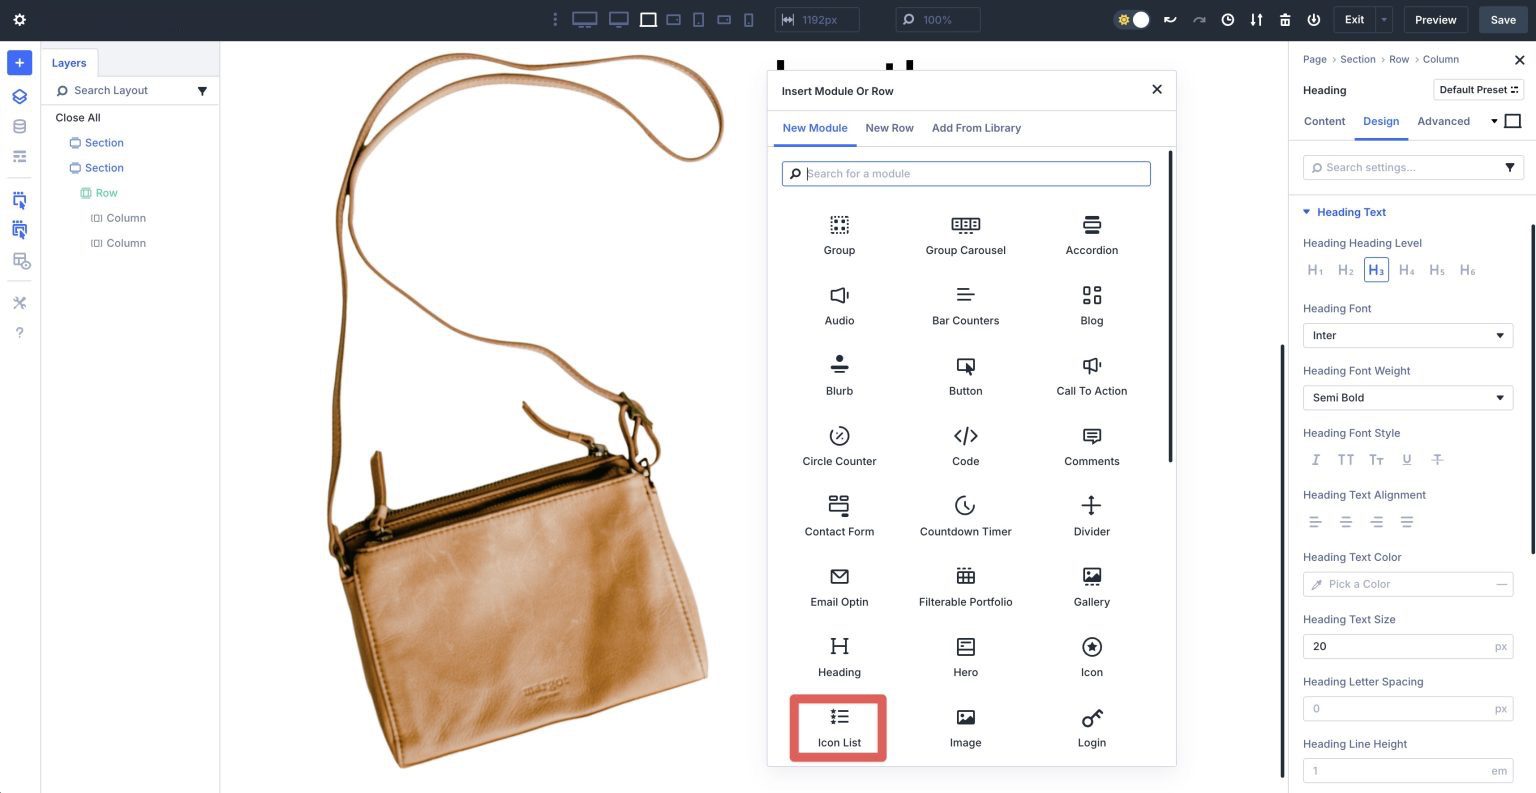Image resolution: width=1536 pixels, height=793 pixels.
Task: Apply italic style to heading text
Action: pyautogui.click(x=1315, y=459)
